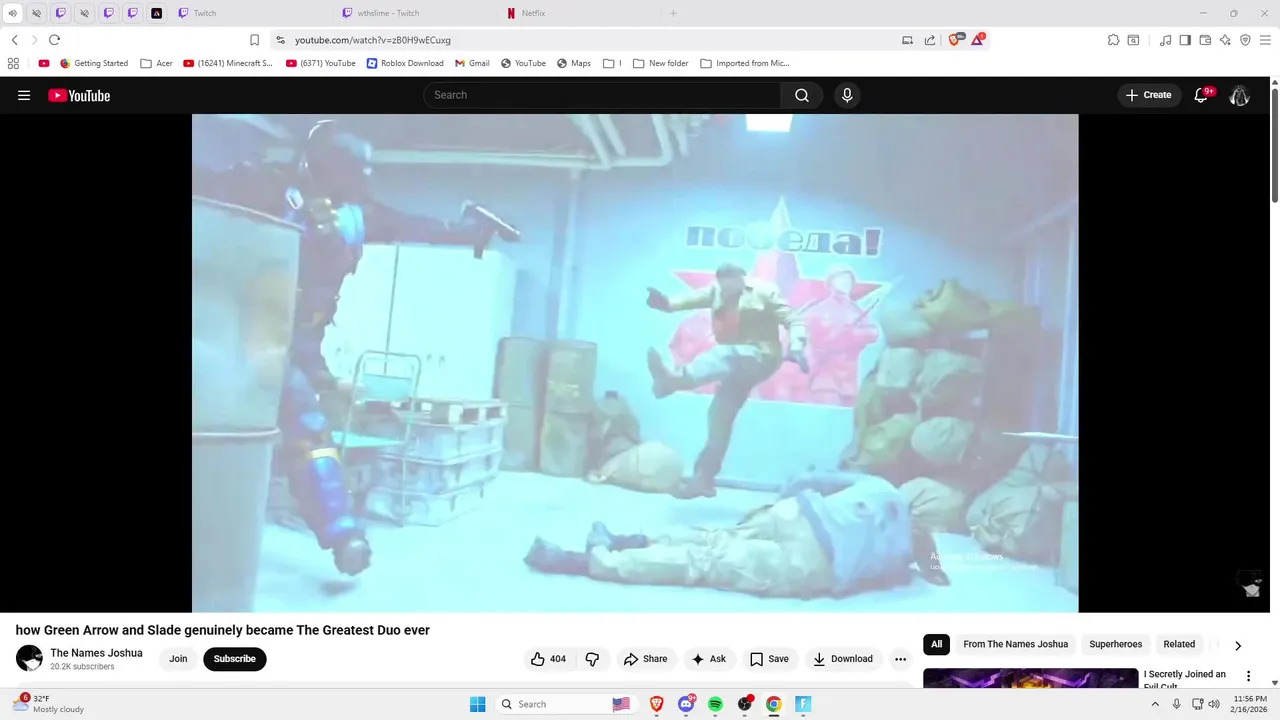Click the Ask button
The image size is (1280, 720).
pos(708,659)
